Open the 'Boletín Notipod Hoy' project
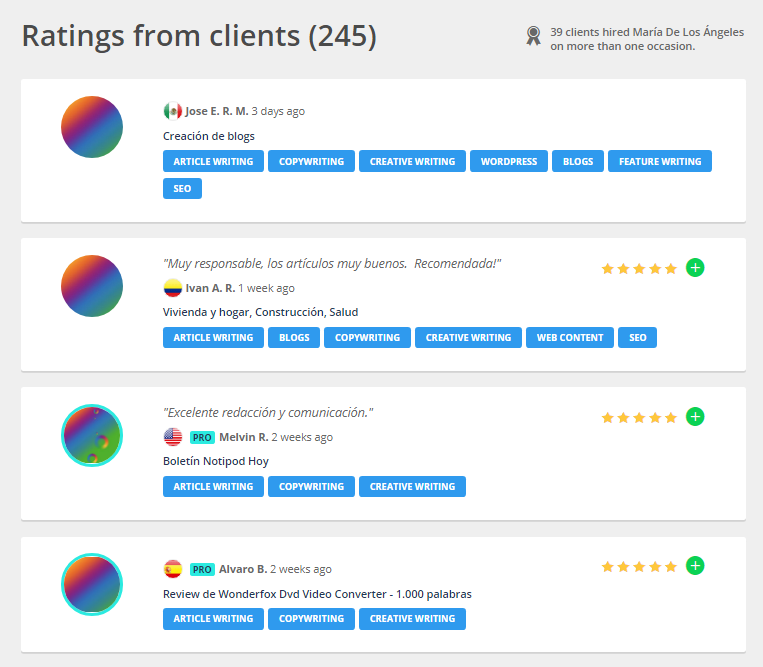This screenshot has height=667, width=763. coord(215,461)
